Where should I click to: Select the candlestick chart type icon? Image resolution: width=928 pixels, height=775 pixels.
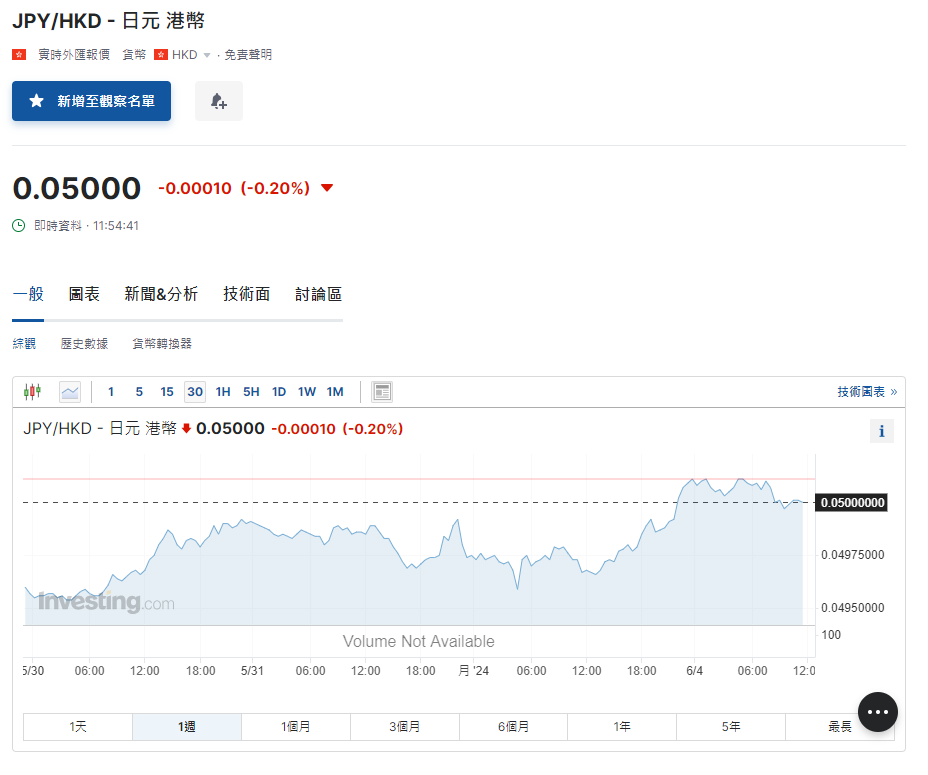point(33,392)
